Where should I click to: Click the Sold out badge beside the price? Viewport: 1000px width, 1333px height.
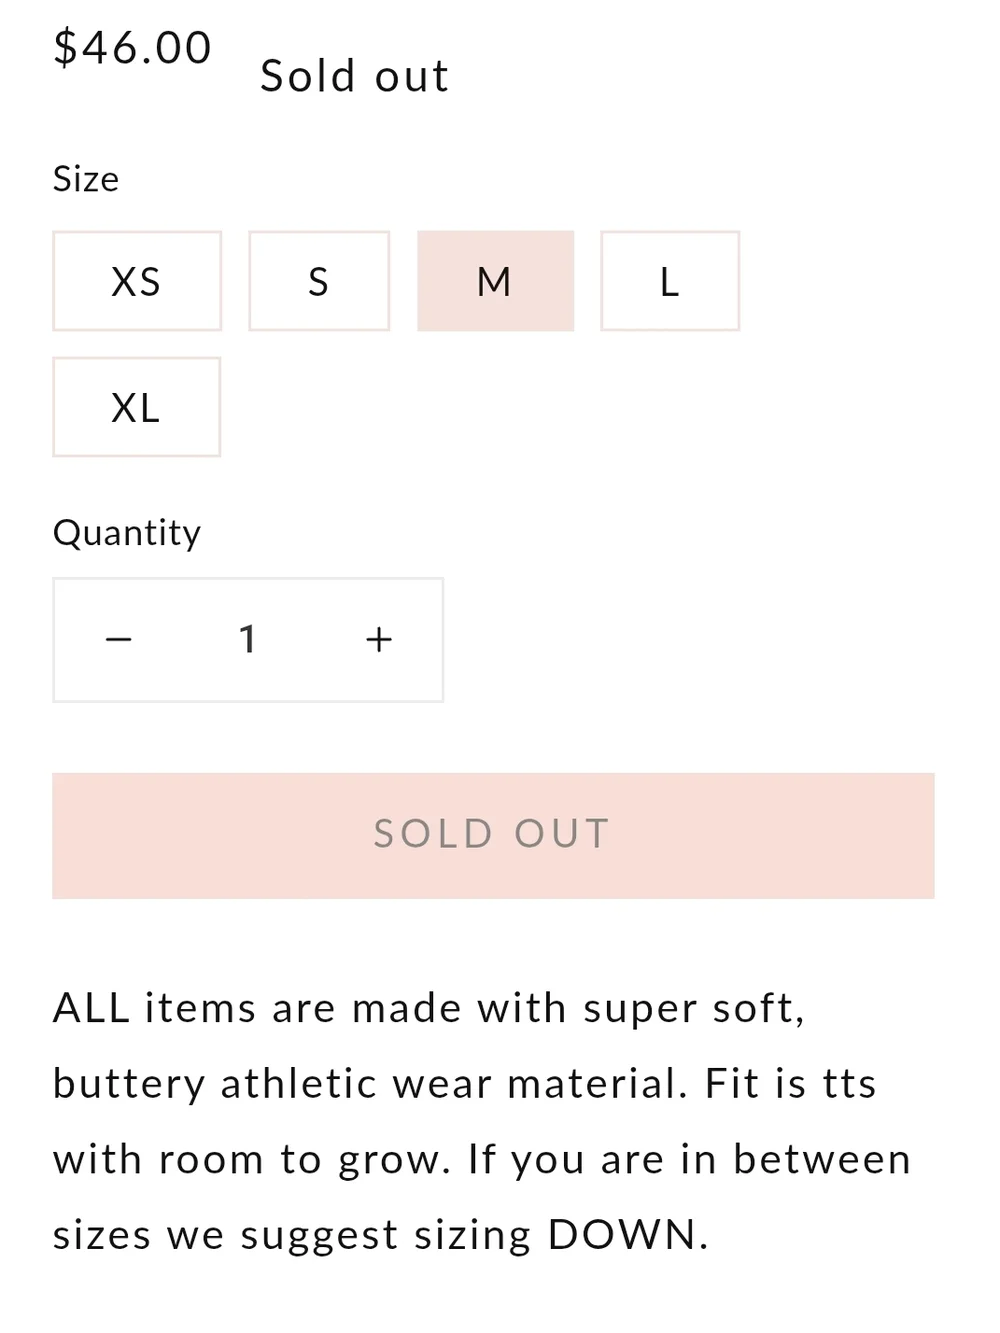(355, 76)
